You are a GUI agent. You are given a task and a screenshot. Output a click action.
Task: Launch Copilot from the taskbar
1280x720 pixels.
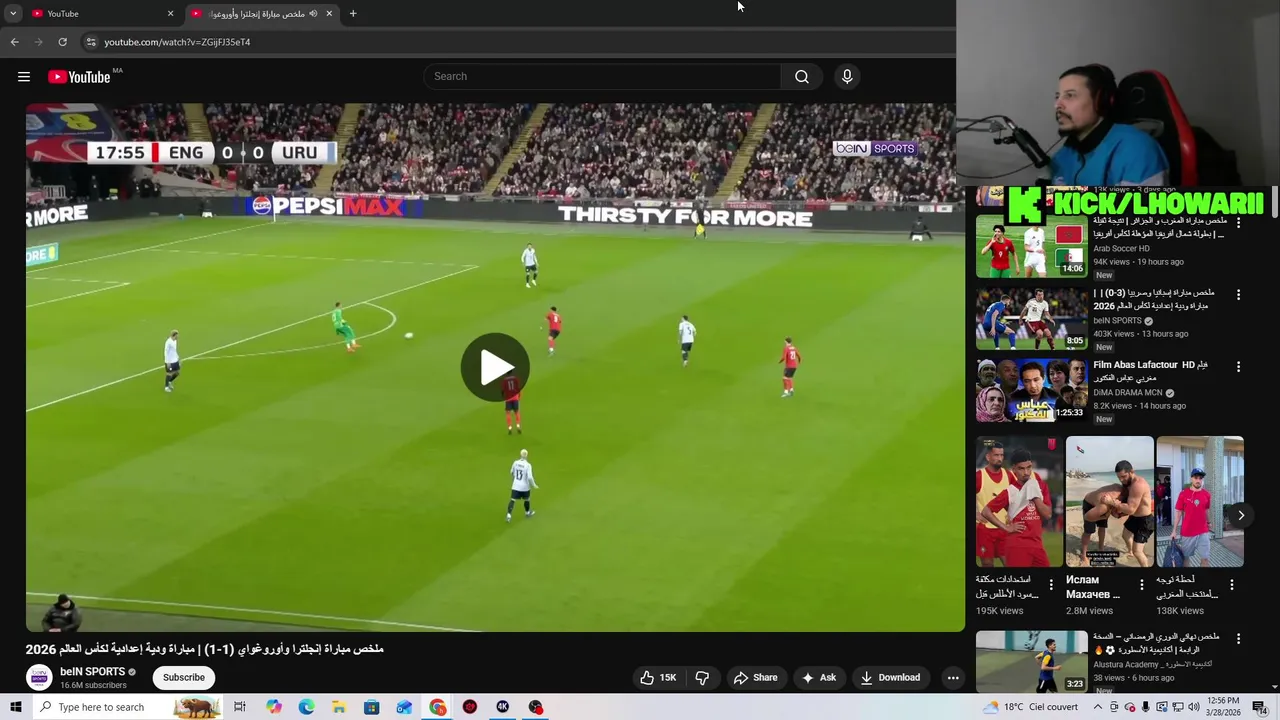pos(273,707)
